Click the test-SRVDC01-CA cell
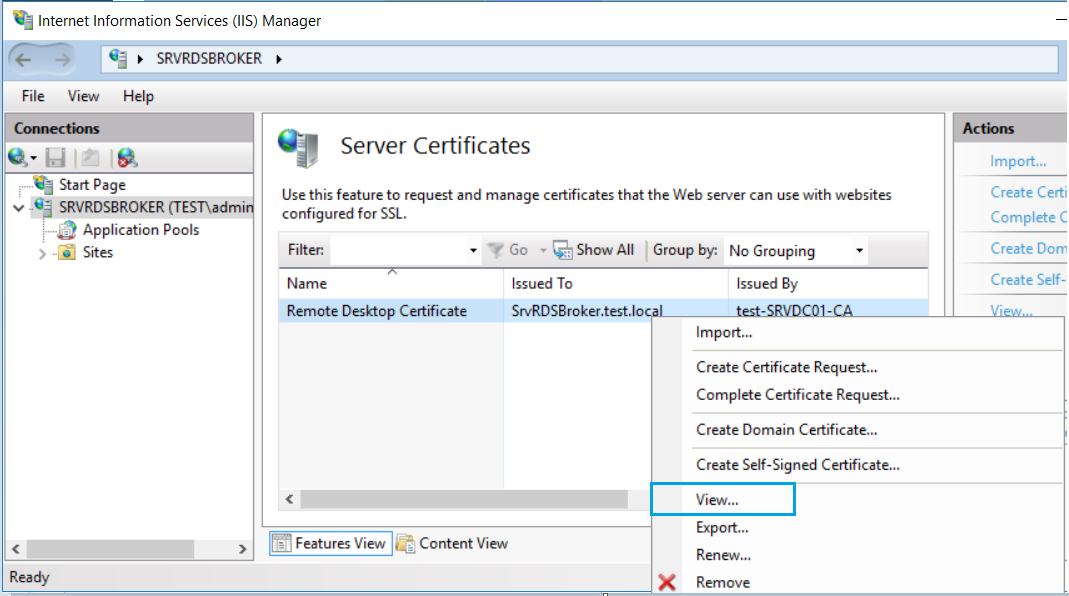Screen dimensions: 1069x596 pyautogui.click(x=794, y=311)
